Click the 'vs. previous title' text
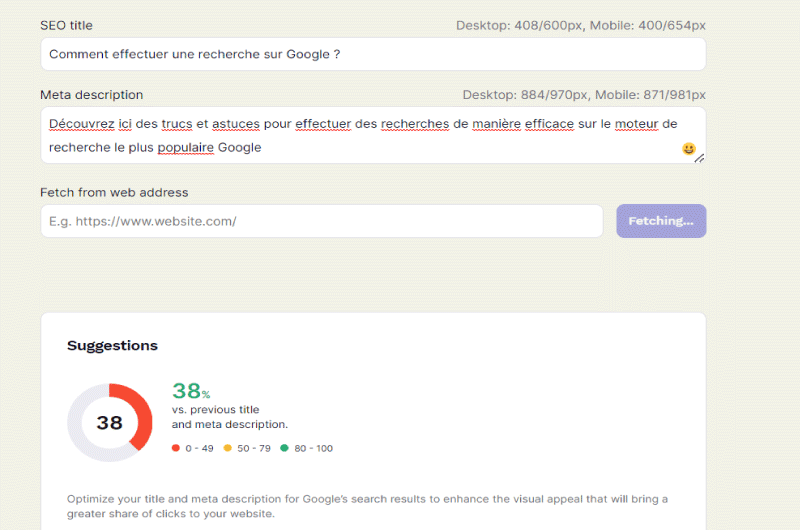Screen dimensions: 800x530 (215, 410)
